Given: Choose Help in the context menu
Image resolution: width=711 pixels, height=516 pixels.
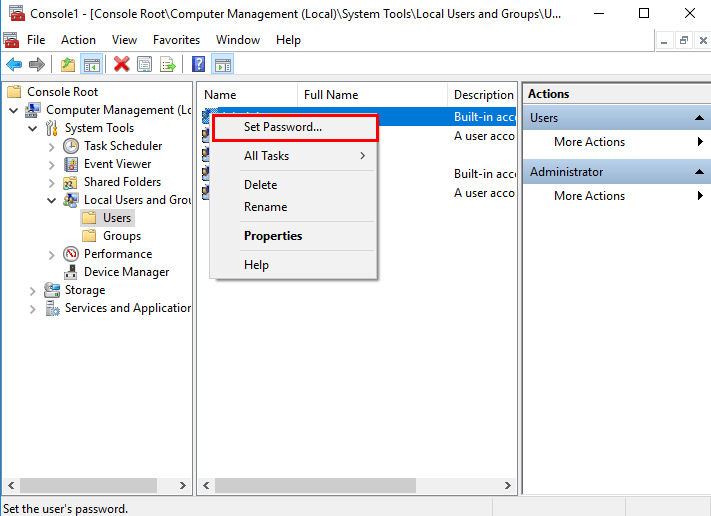Looking at the screenshot, I should (x=295, y=265).
